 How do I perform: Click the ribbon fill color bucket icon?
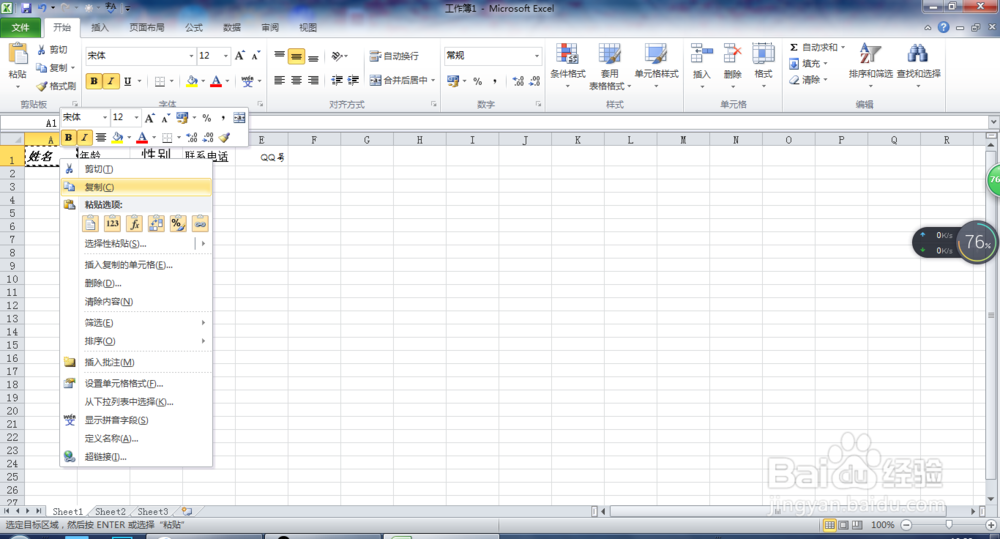(x=191, y=81)
